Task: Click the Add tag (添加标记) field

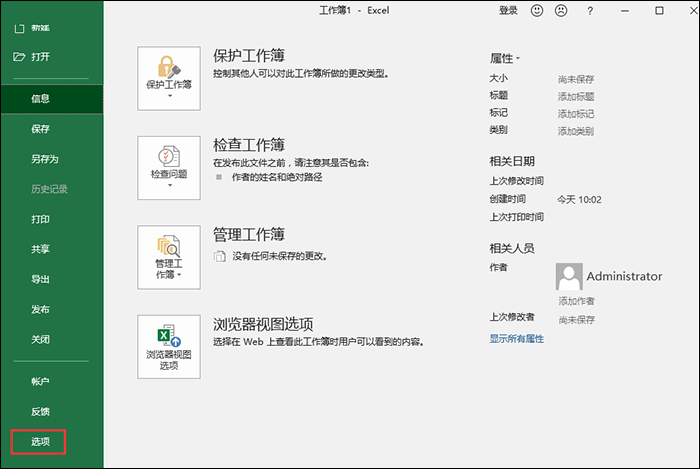Action: (576, 114)
